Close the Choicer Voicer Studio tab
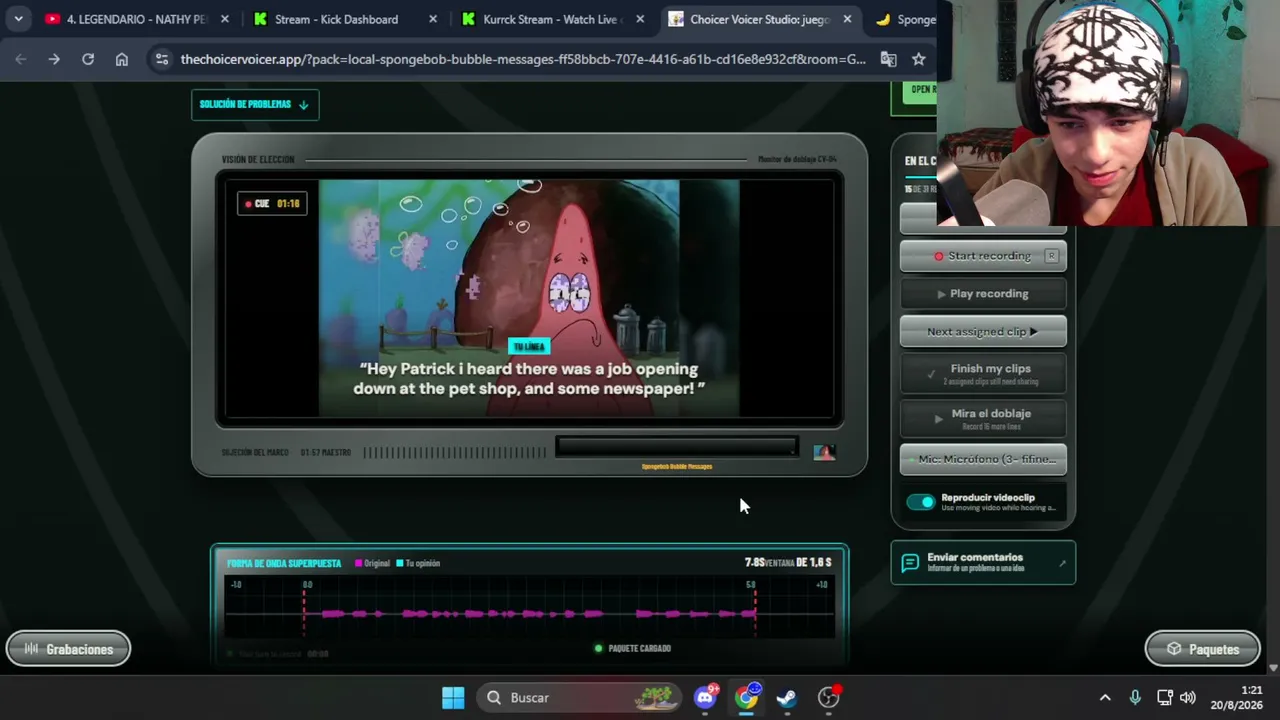This screenshot has width=1280, height=720. [848, 19]
